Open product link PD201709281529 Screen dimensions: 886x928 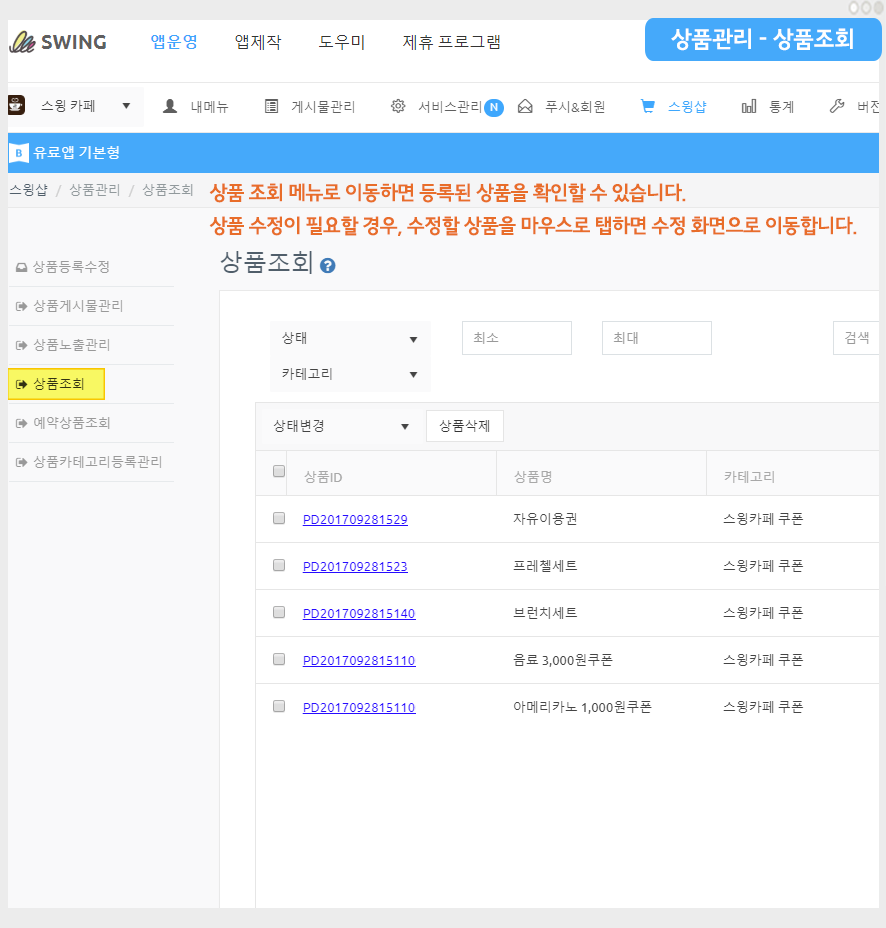click(x=355, y=519)
